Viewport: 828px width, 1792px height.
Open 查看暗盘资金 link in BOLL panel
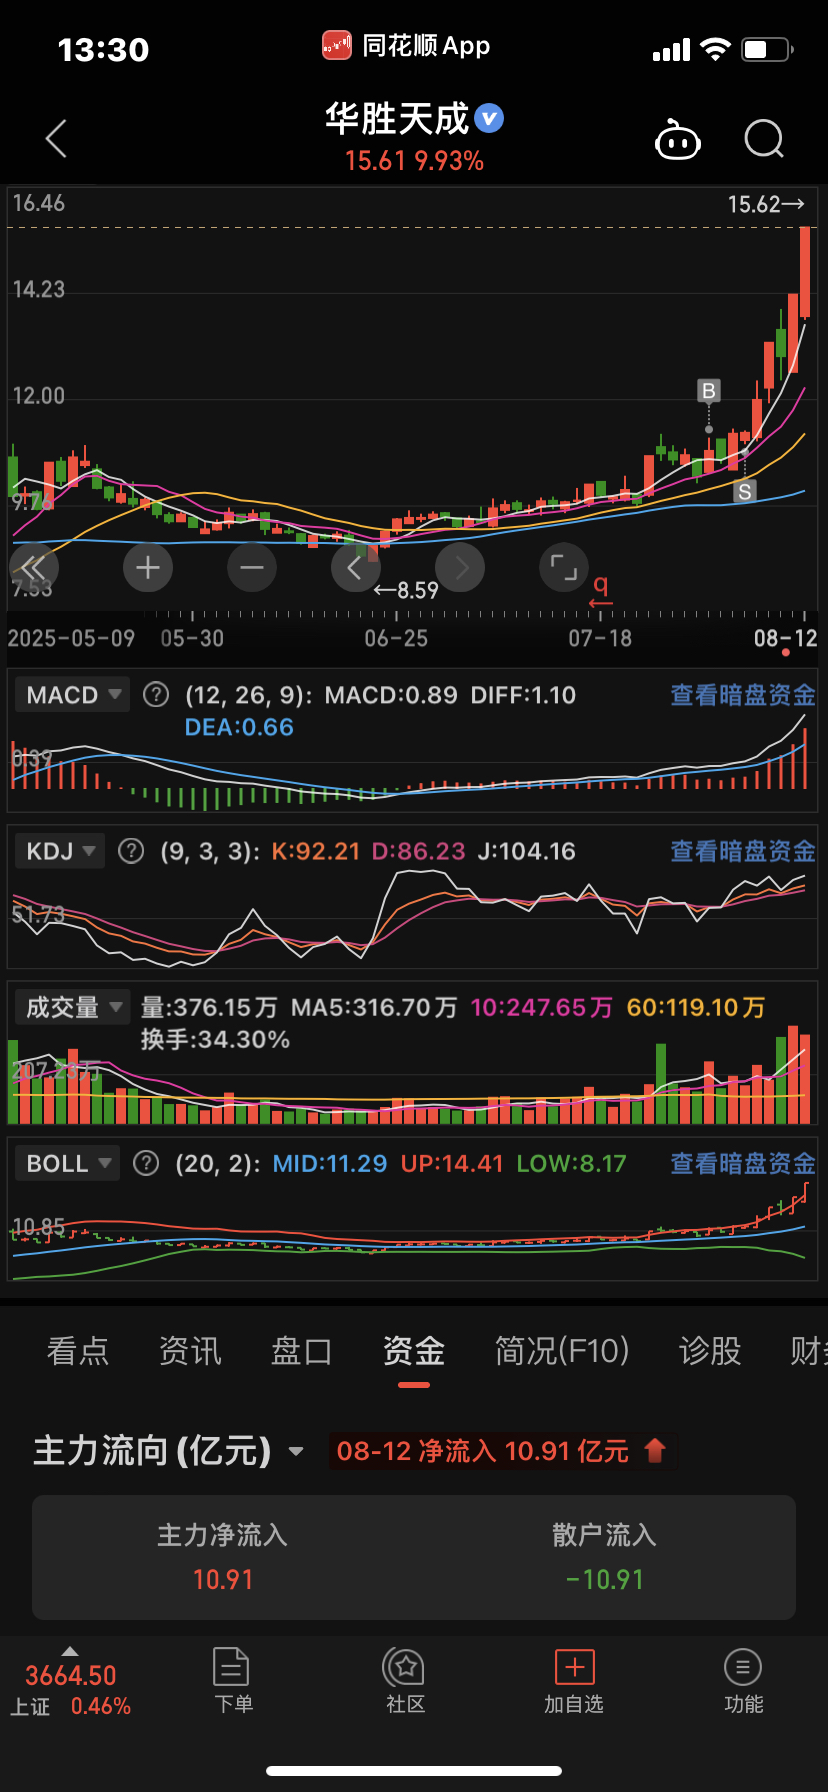pos(743,1163)
